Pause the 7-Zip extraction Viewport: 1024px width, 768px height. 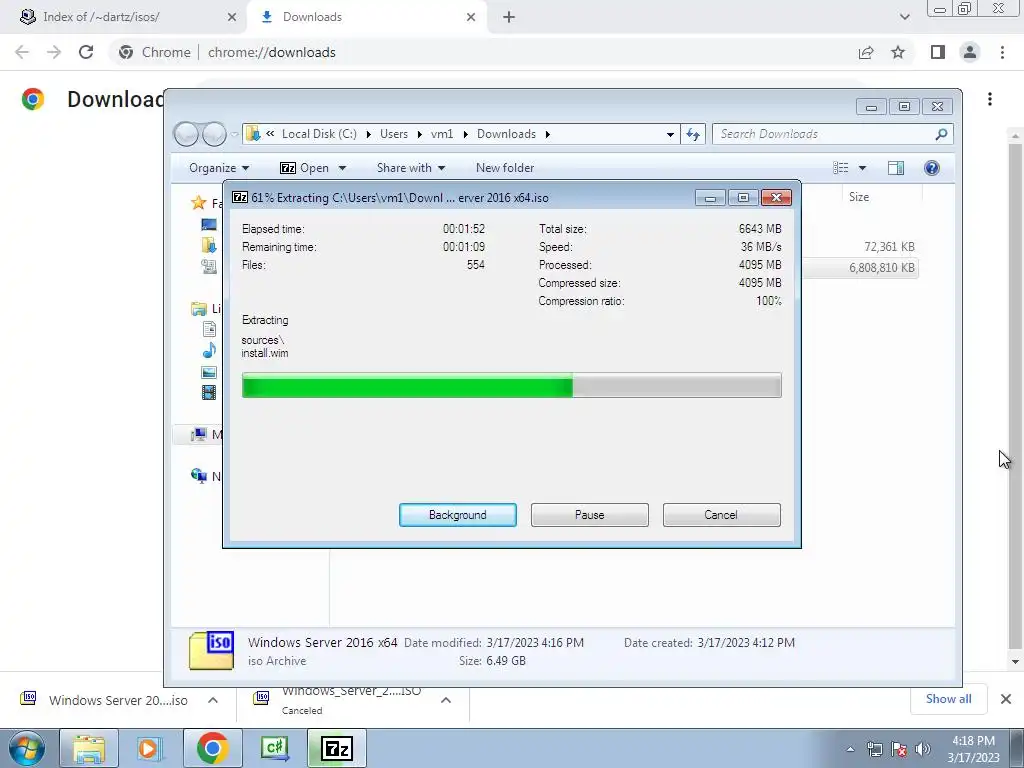click(x=589, y=515)
